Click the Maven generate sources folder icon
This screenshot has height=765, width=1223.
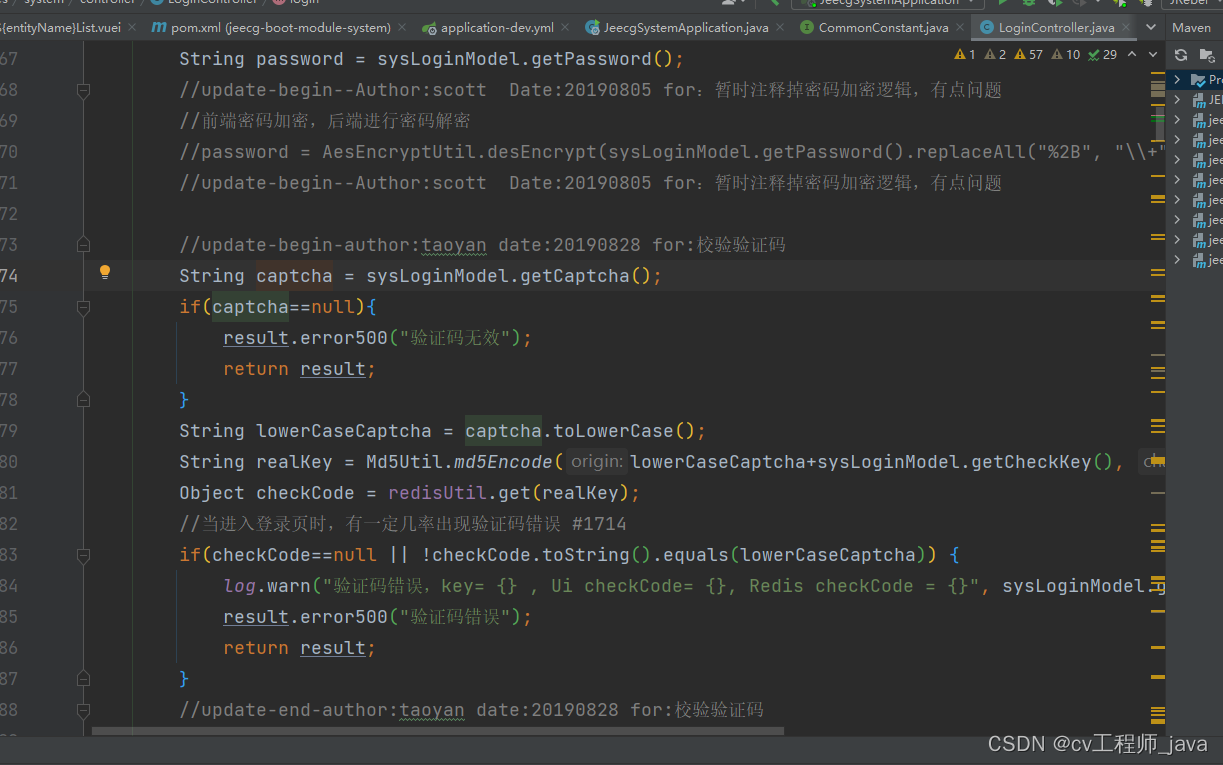1207,55
